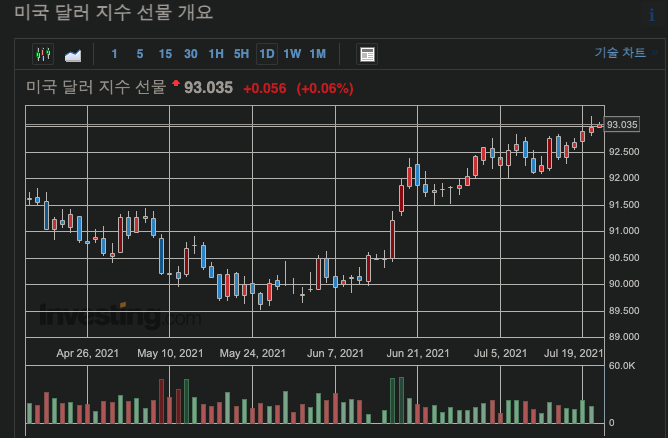668x438 pixels.
Task: Click the Jun 7, 2021 date label
Action: (335, 353)
